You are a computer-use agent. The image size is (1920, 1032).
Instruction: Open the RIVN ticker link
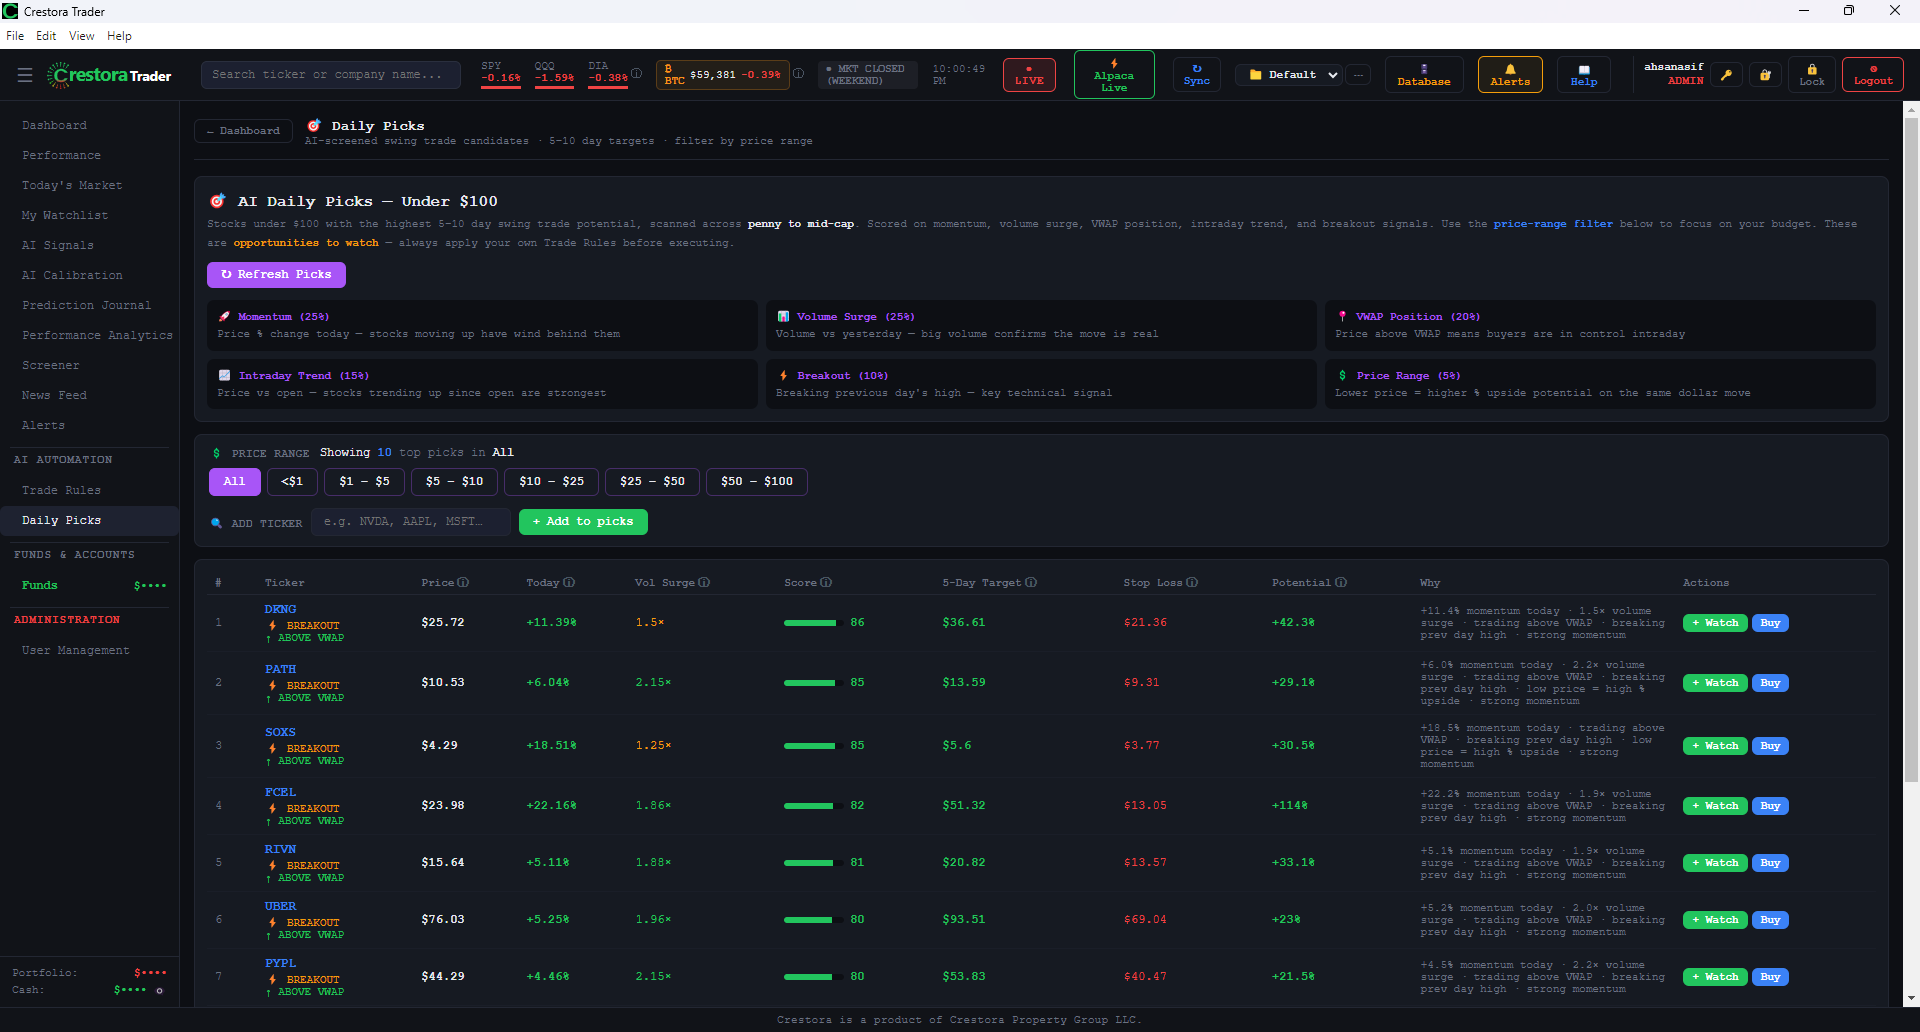280,849
